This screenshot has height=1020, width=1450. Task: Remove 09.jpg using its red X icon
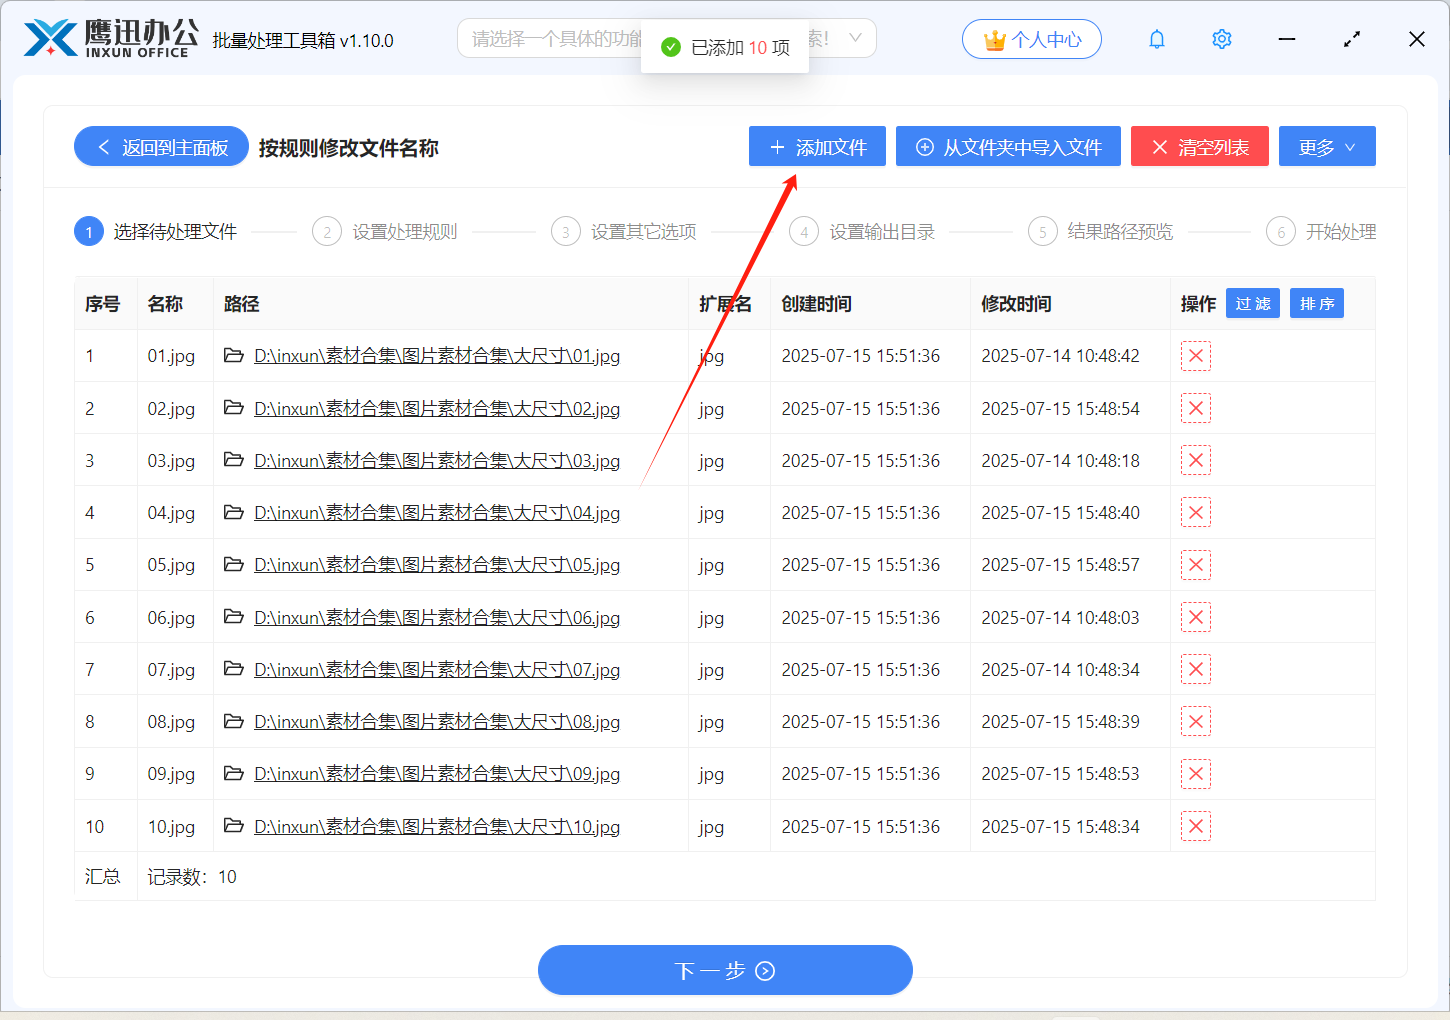(1196, 774)
